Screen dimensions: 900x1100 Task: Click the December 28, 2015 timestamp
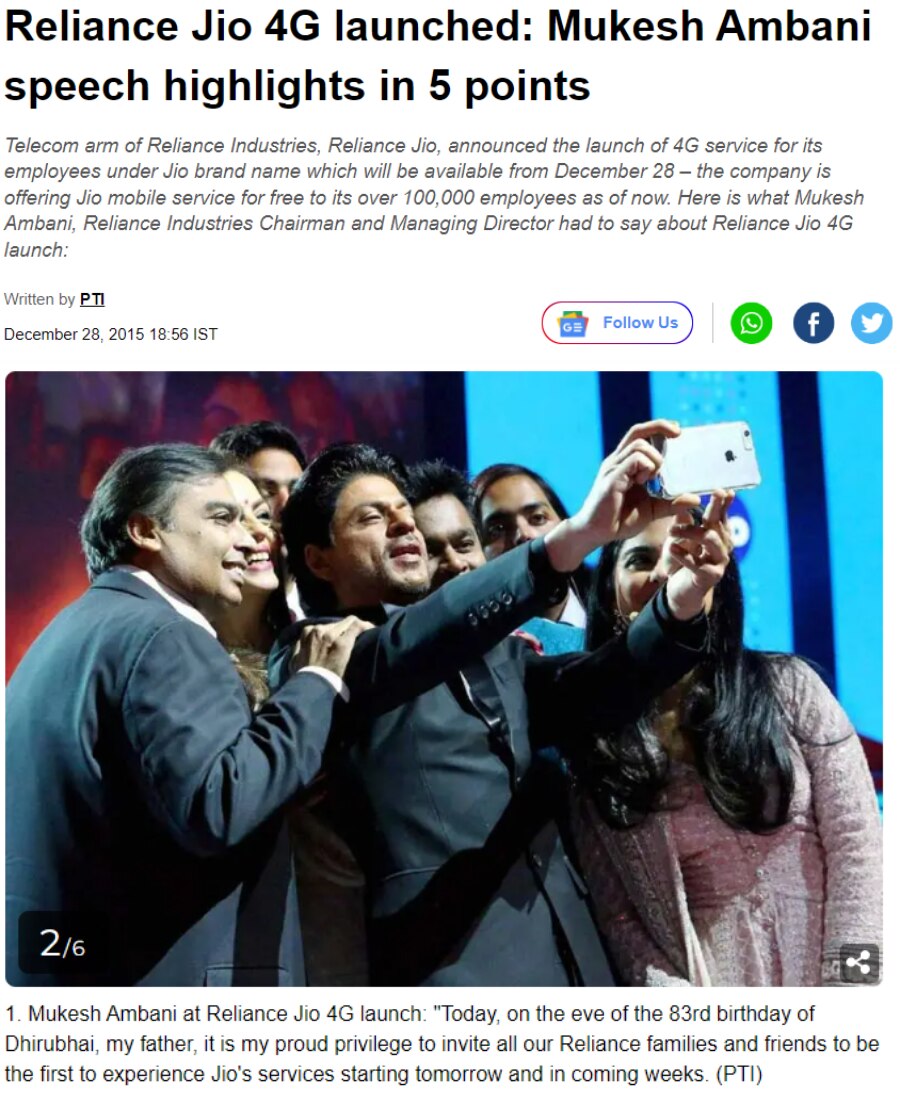pyautogui.click(x=111, y=335)
